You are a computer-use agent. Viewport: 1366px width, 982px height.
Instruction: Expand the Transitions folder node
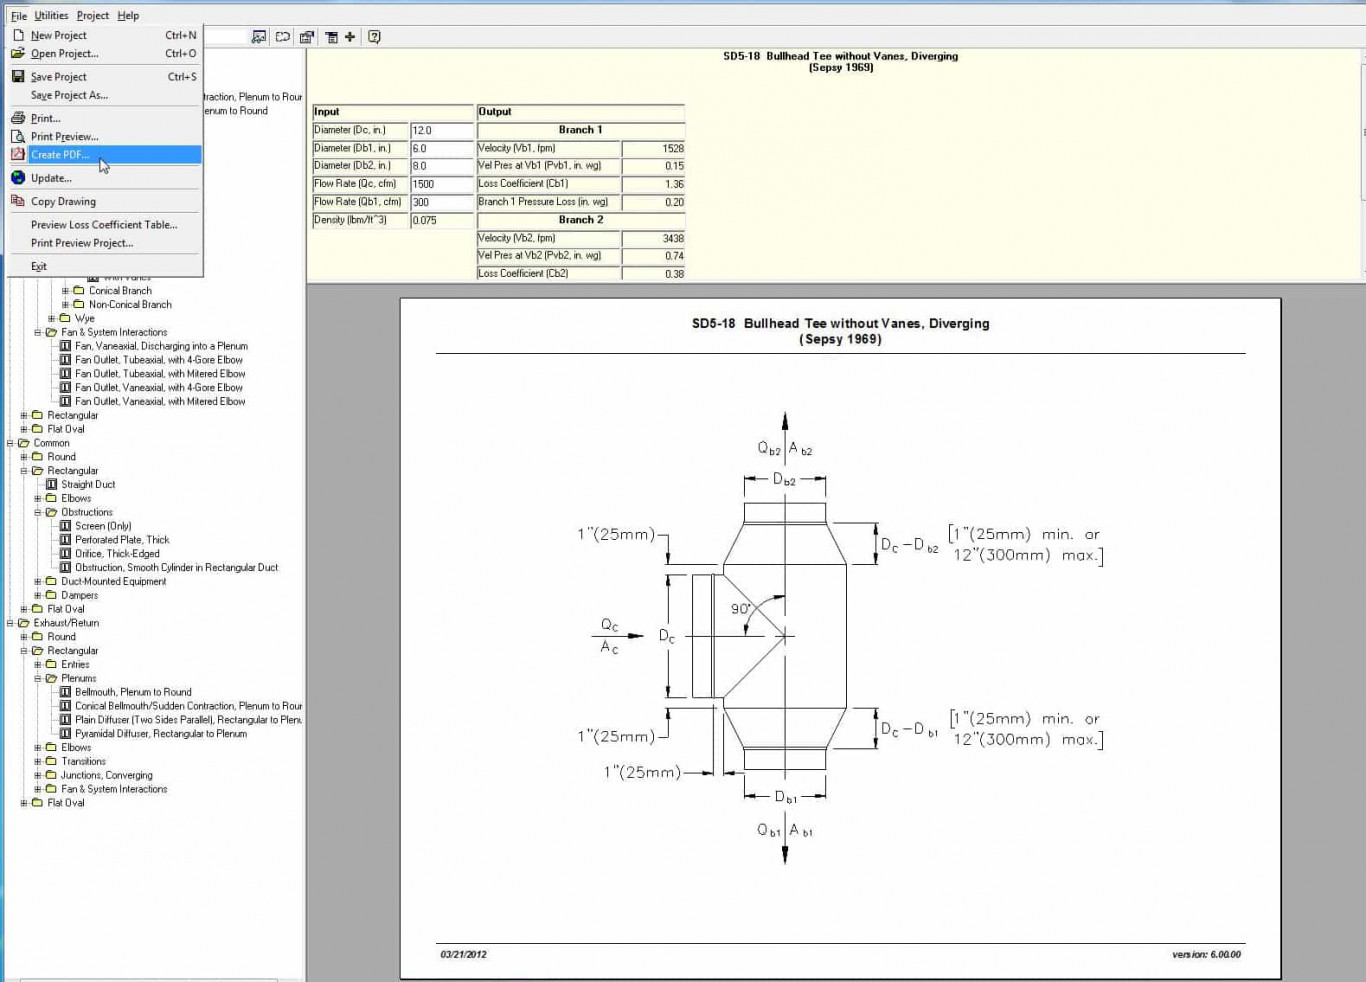pos(38,761)
